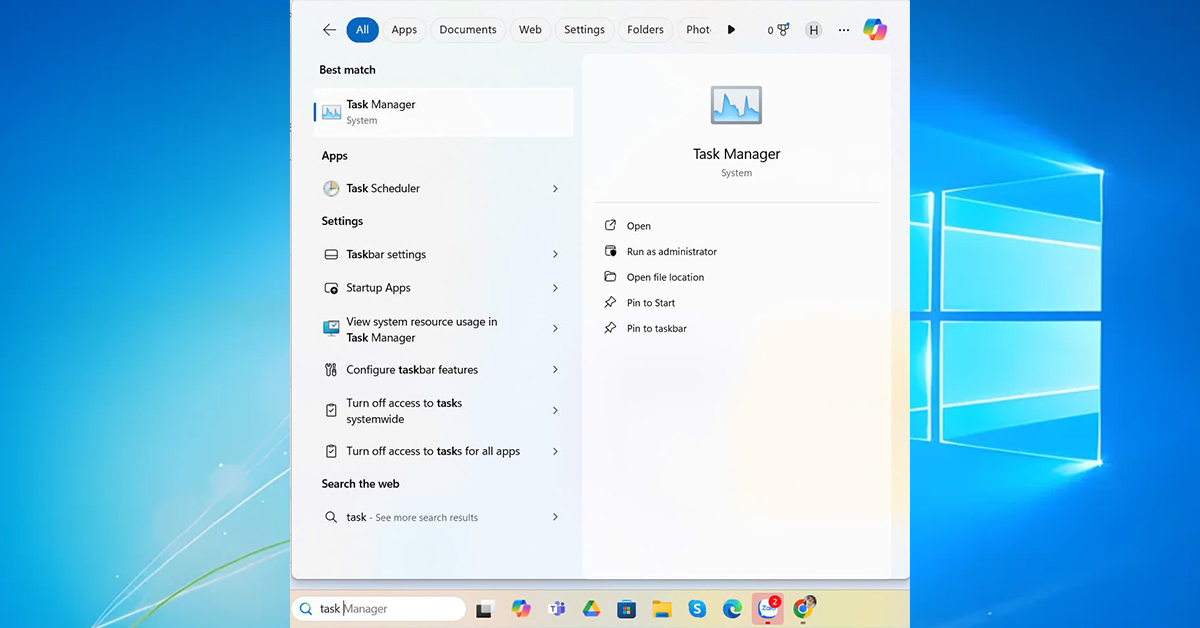1200x628 pixels.
Task: Open the more options (...) menu
Action: pos(844,29)
